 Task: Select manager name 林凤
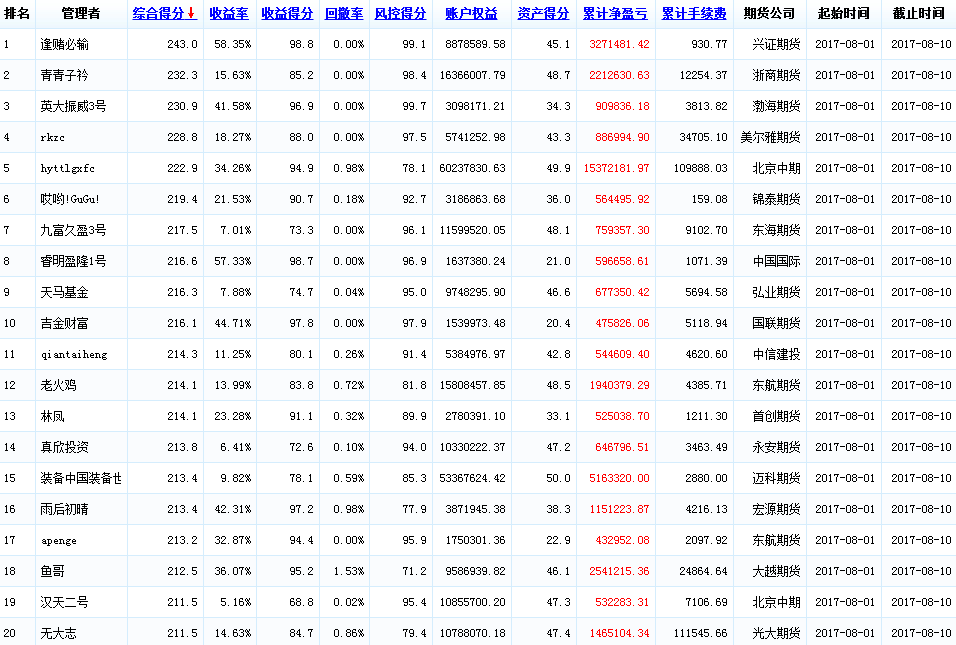(52, 416)
